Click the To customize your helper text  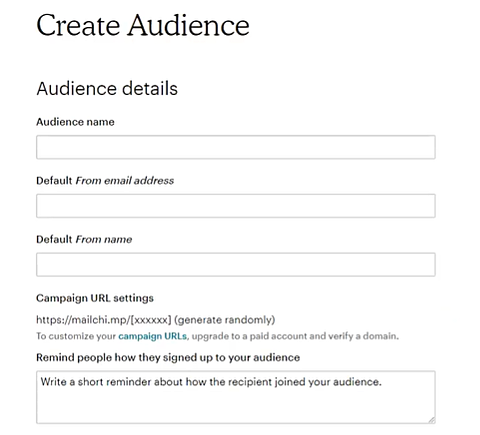click(x=76, y=336)
